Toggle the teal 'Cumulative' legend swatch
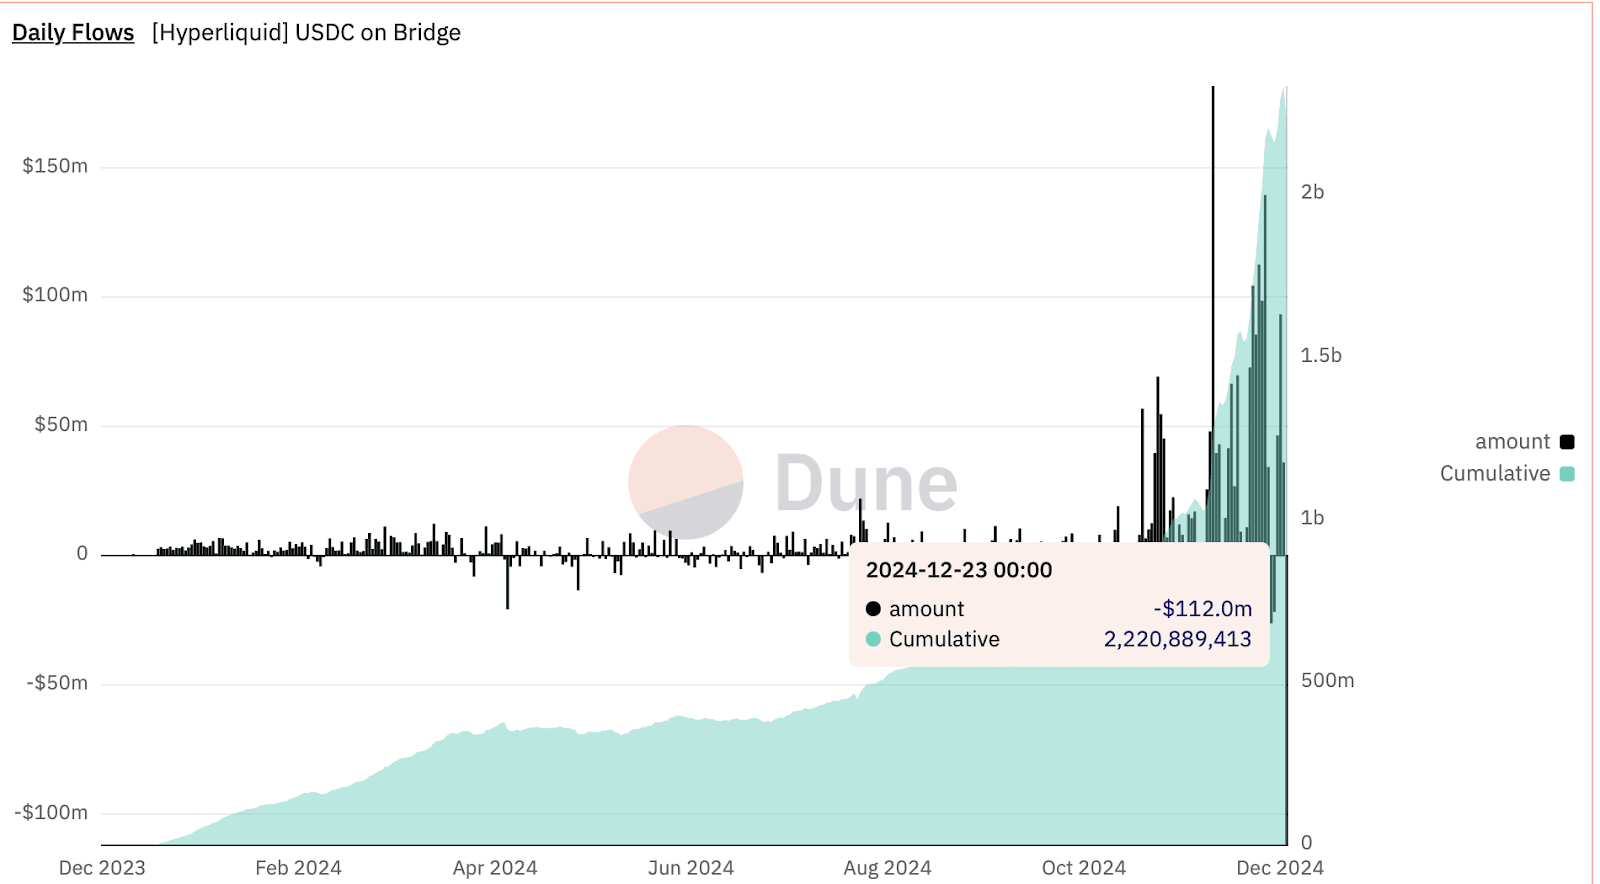Screen dimensions: 1600x884 (1567, 474)
